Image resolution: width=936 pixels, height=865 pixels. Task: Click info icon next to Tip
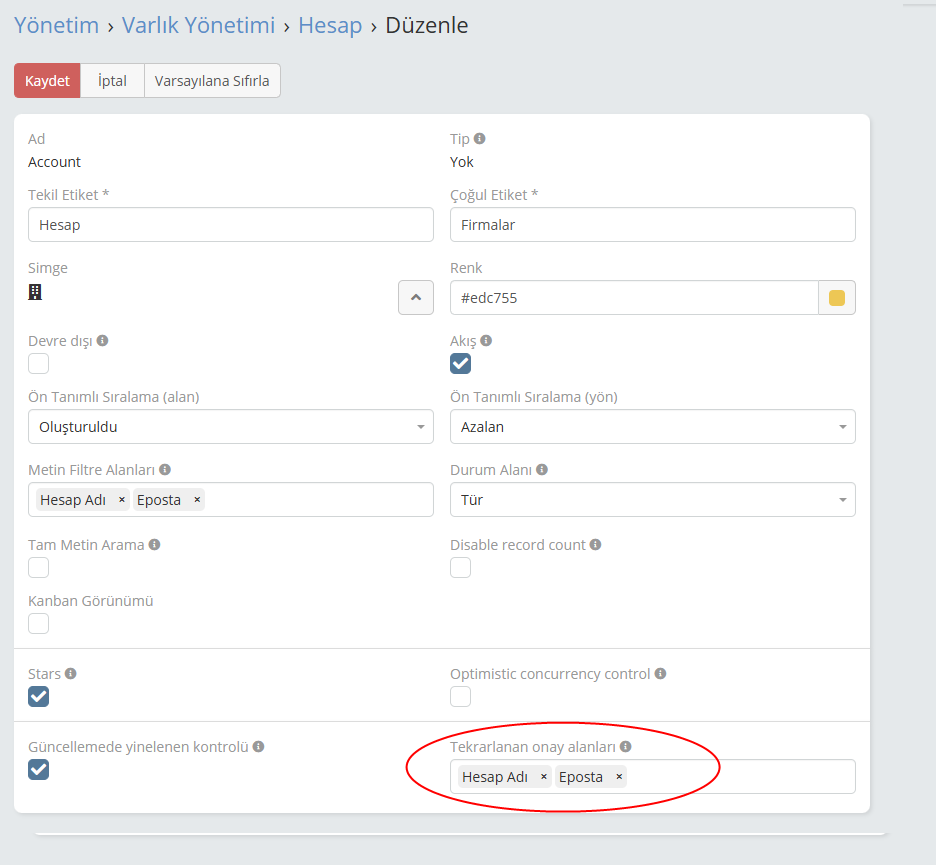point(480,139)
